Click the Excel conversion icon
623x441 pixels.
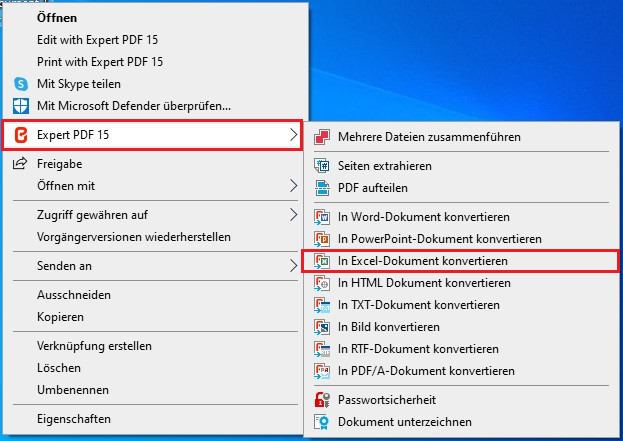coord(322,261)
